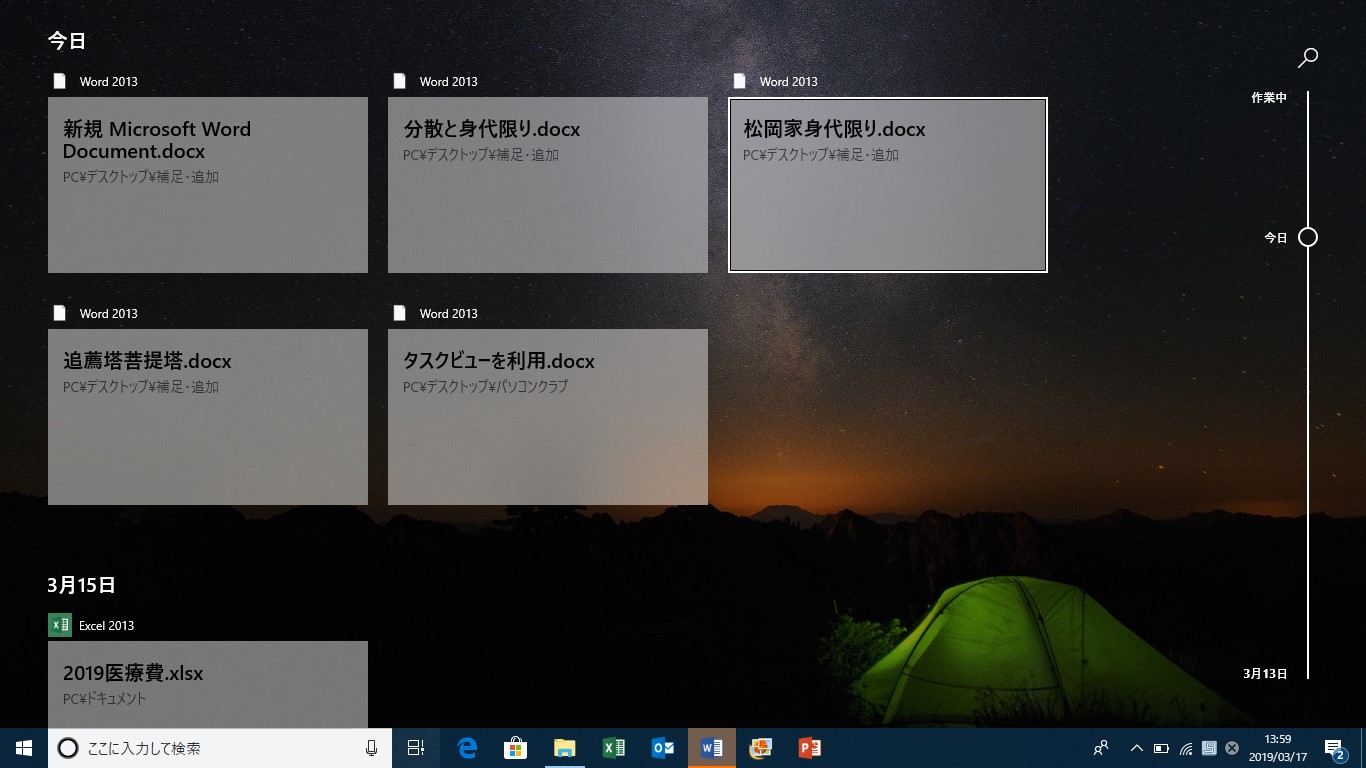The height and width of the screenshot is (768, 1366).
Task: Click the Excel 2013 icon above 2019医療費.xlsx
Action: pos(60,625)
